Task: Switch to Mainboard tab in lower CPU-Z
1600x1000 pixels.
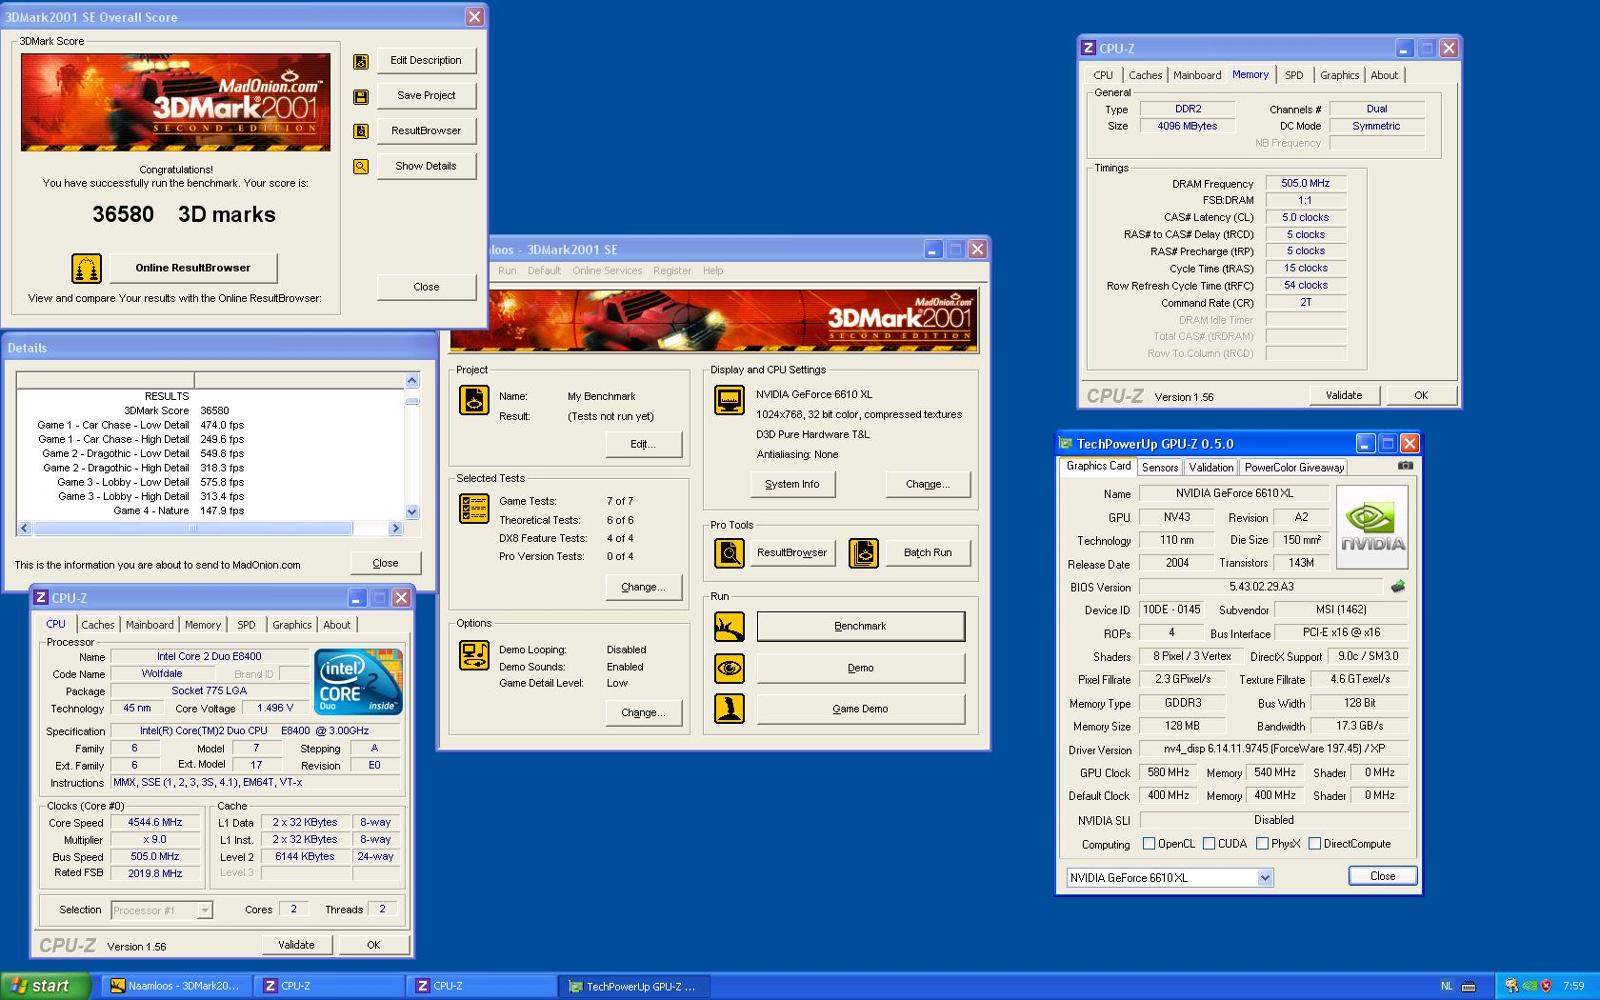Action: pos(149,625)
